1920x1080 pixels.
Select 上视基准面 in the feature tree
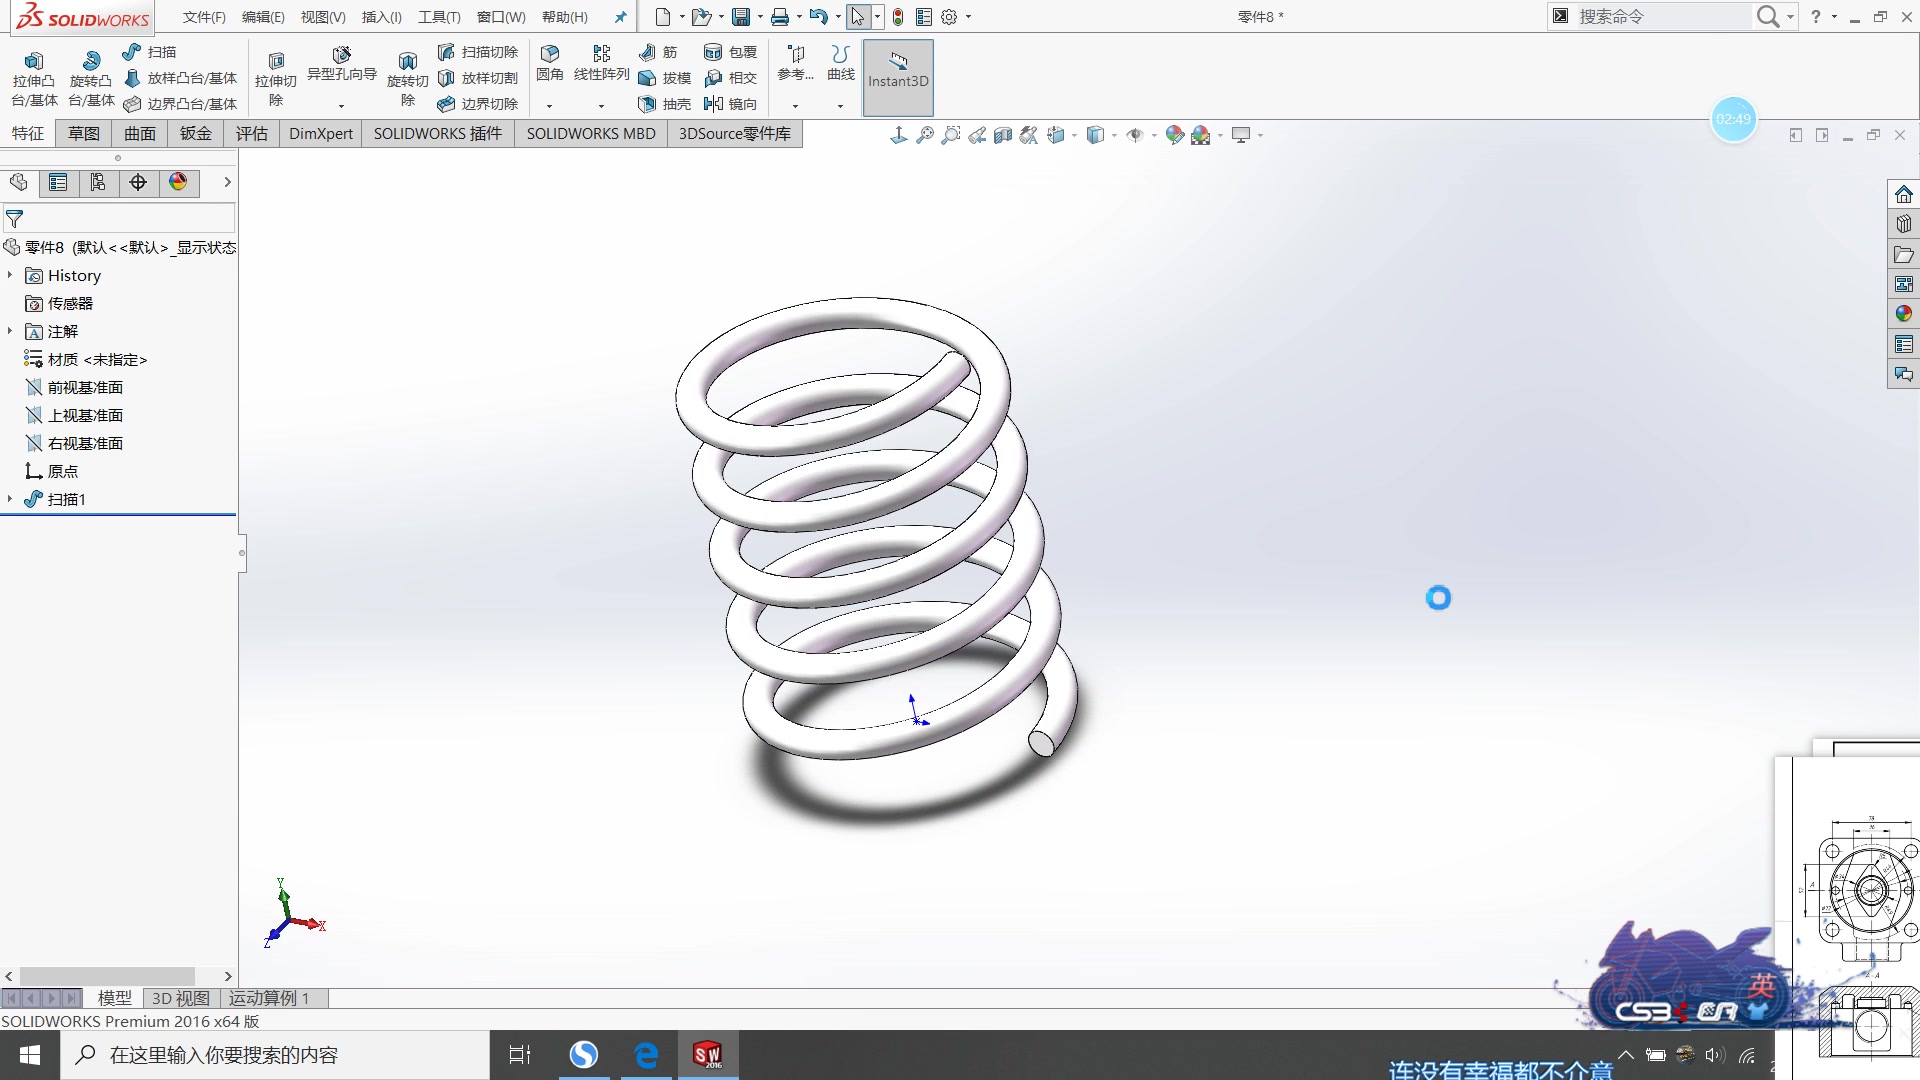pyautogui.click(x=74, y=415)
